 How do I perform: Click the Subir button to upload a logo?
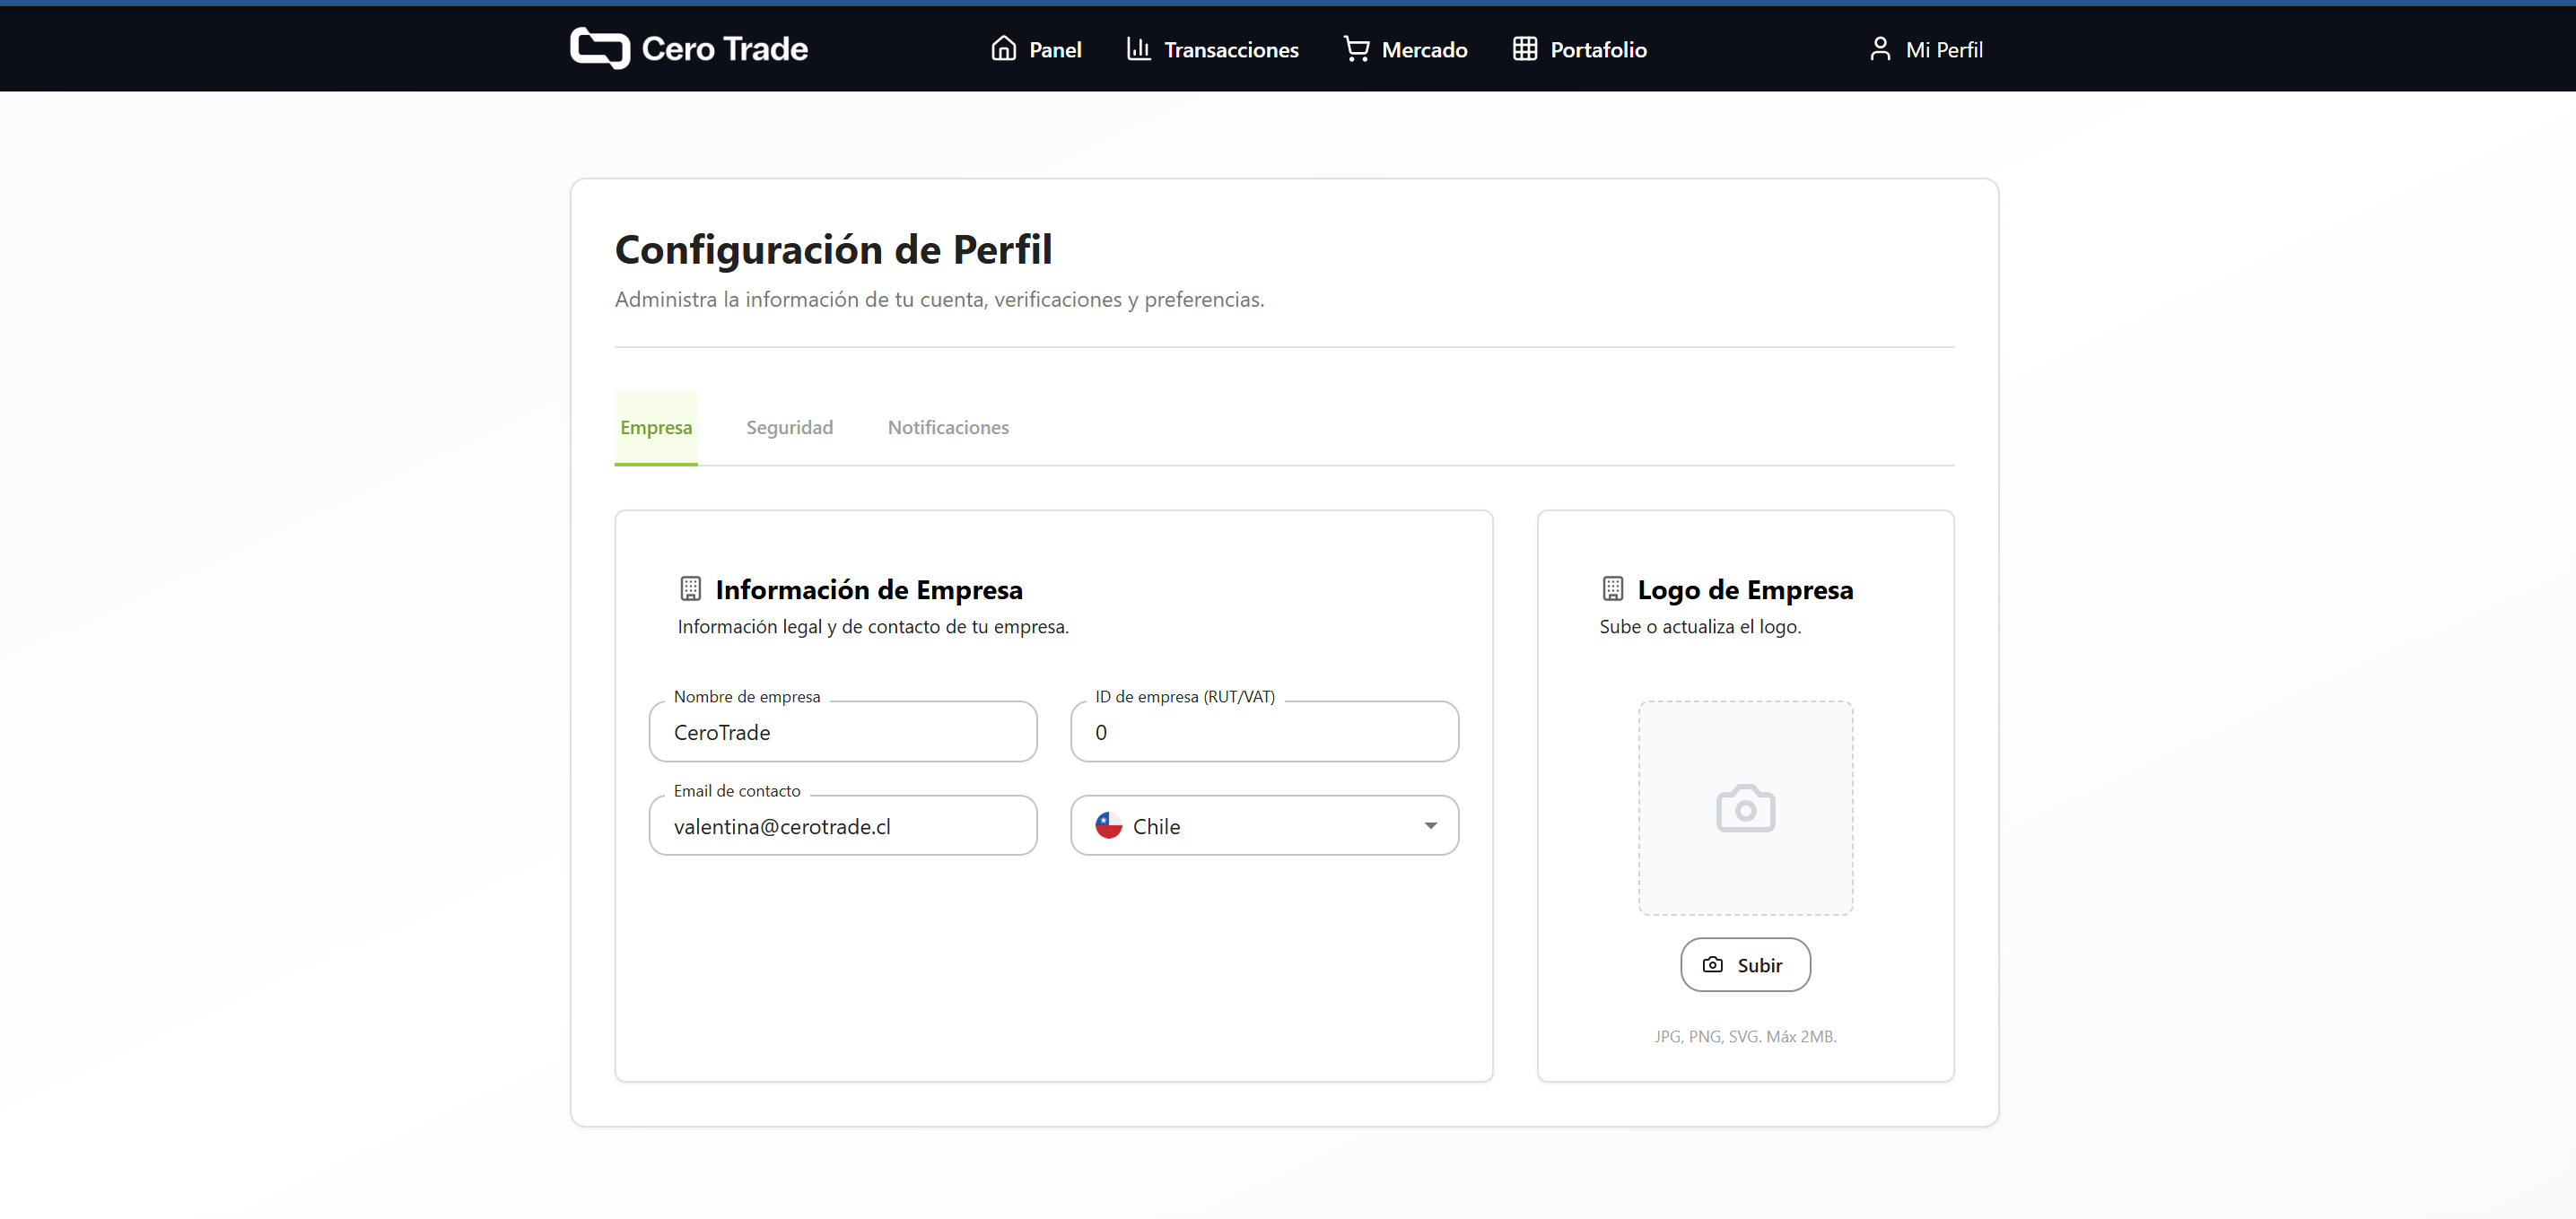click(x=1744, y=964)
